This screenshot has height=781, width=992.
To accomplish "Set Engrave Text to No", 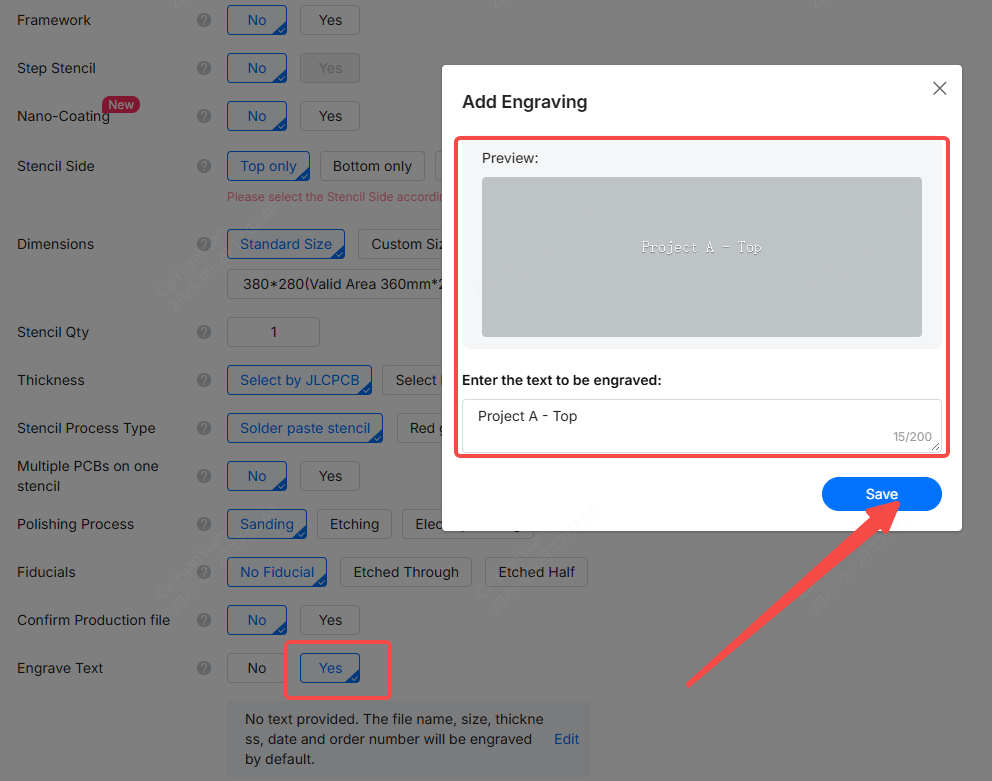I will pos(257,669).
